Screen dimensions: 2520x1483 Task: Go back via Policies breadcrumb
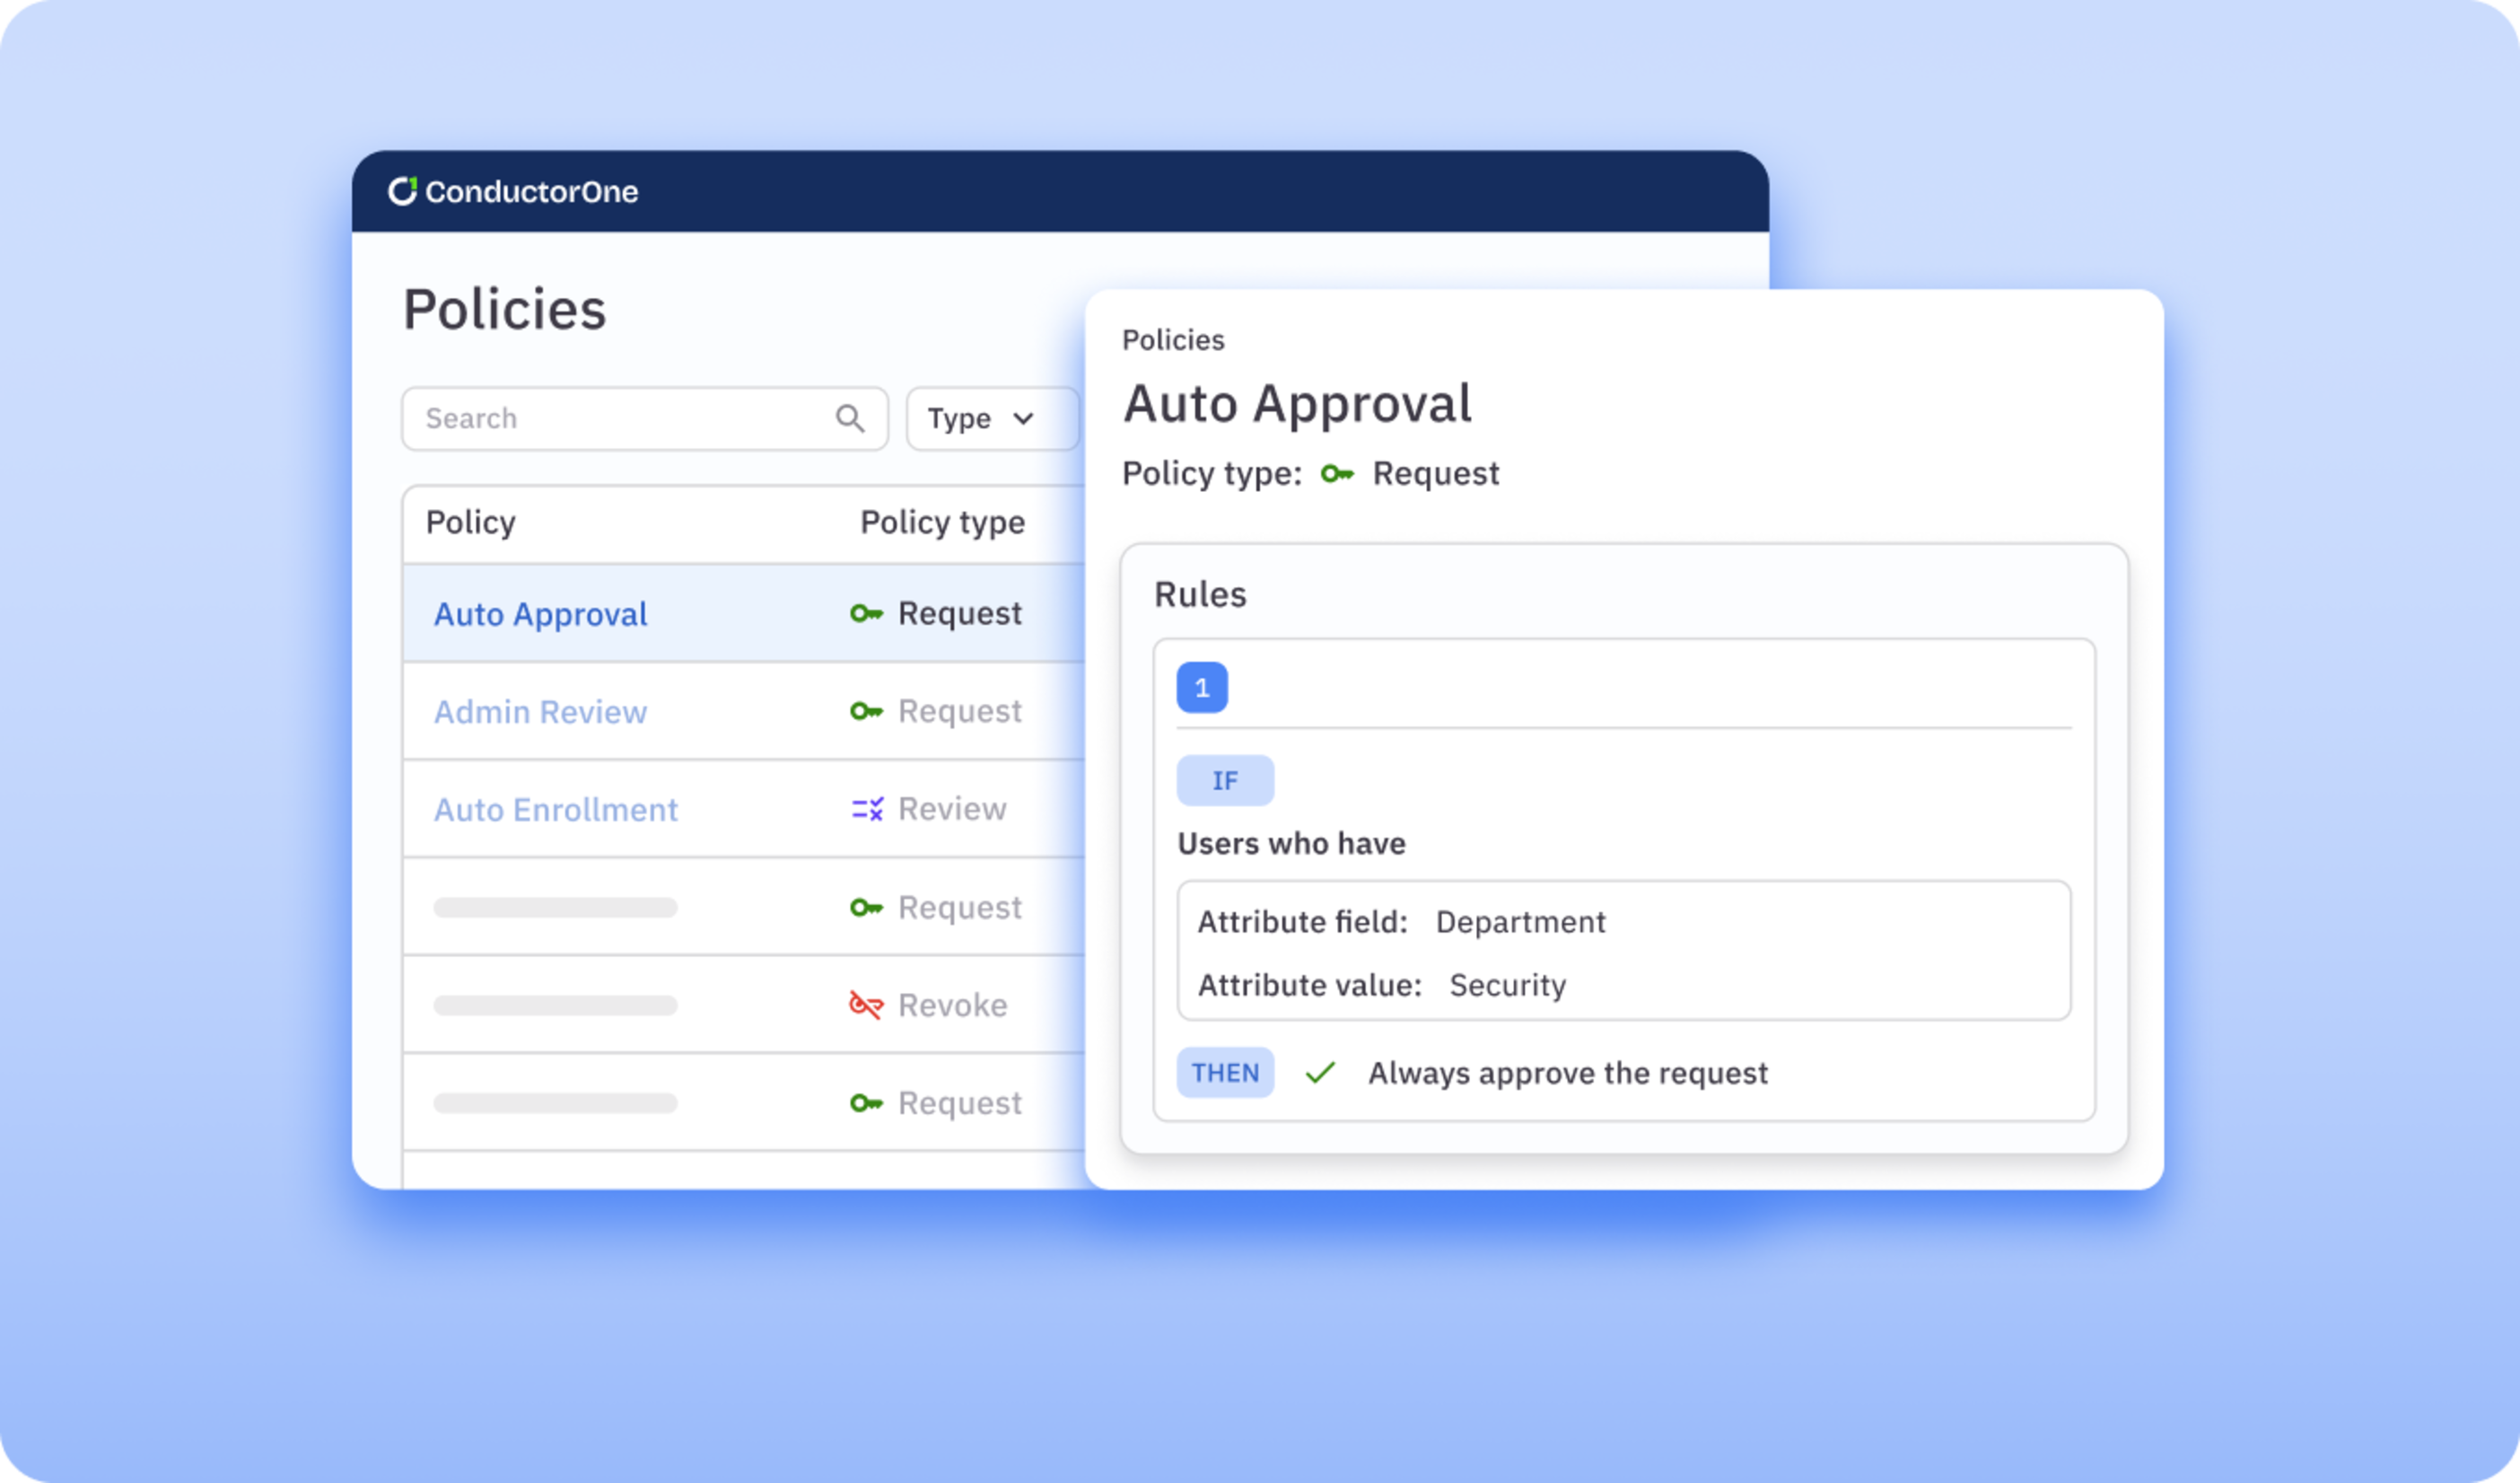pyautogui.click(x=1173, y=340)
